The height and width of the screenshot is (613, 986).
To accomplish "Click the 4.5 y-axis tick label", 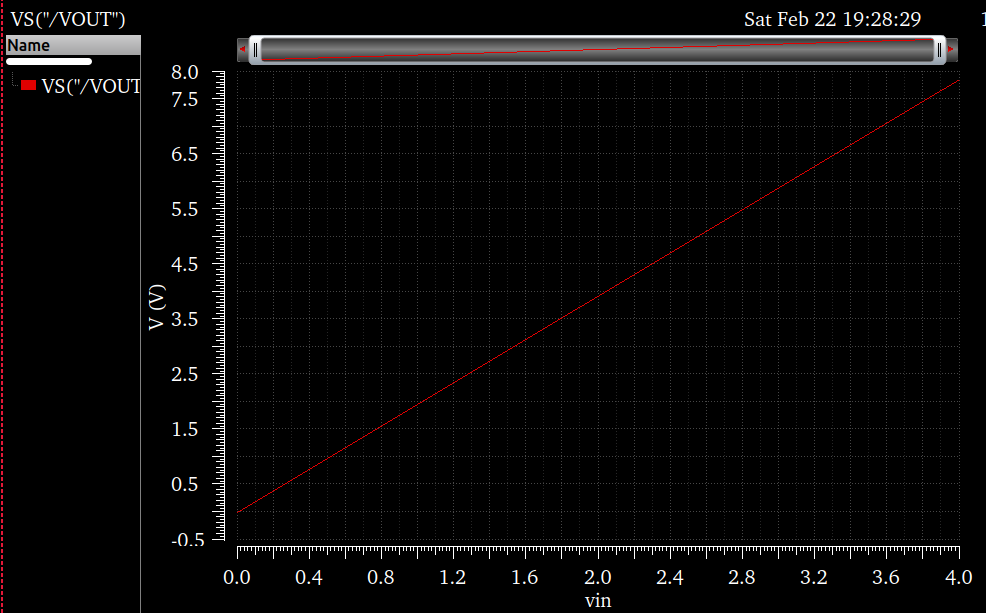I will [x=185, y=265].
